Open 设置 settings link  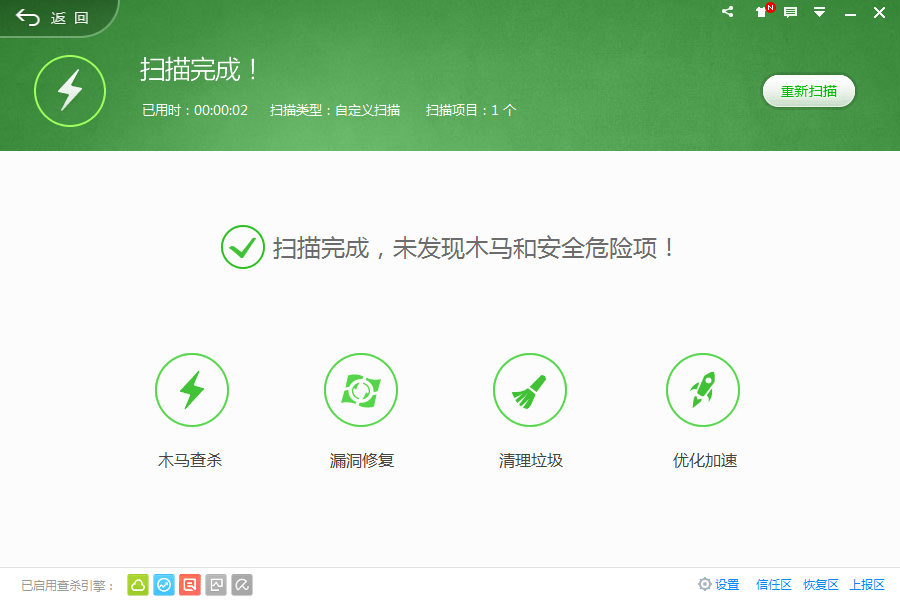(719, 584)
